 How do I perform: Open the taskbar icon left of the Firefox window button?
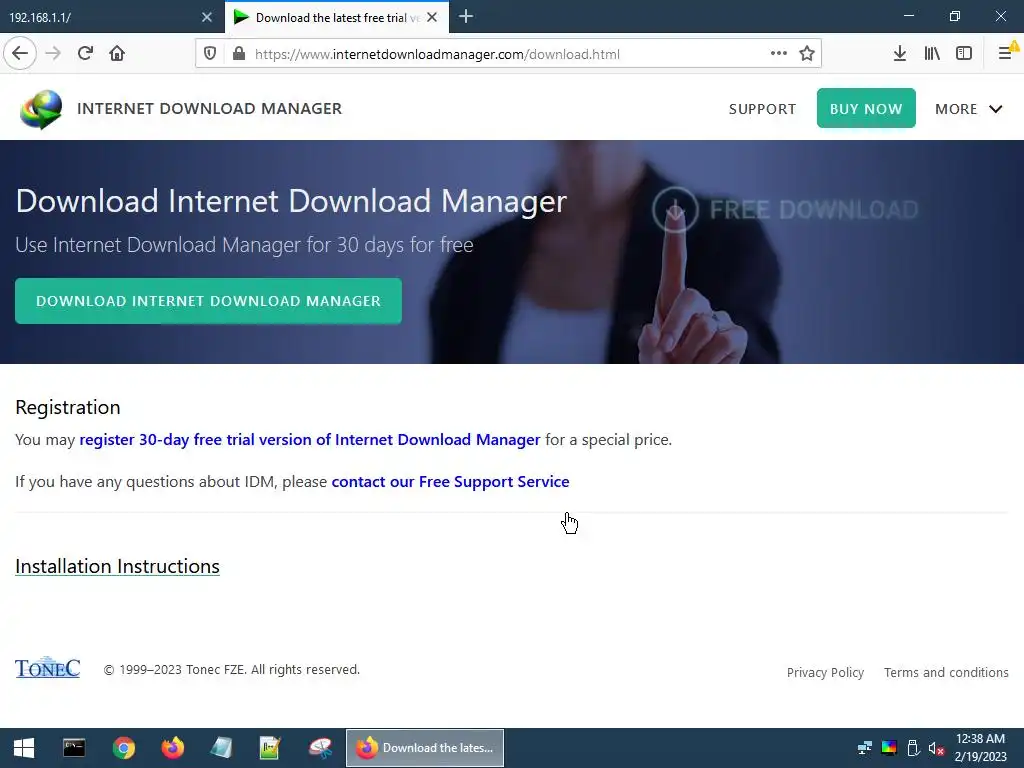pos(320,748)
